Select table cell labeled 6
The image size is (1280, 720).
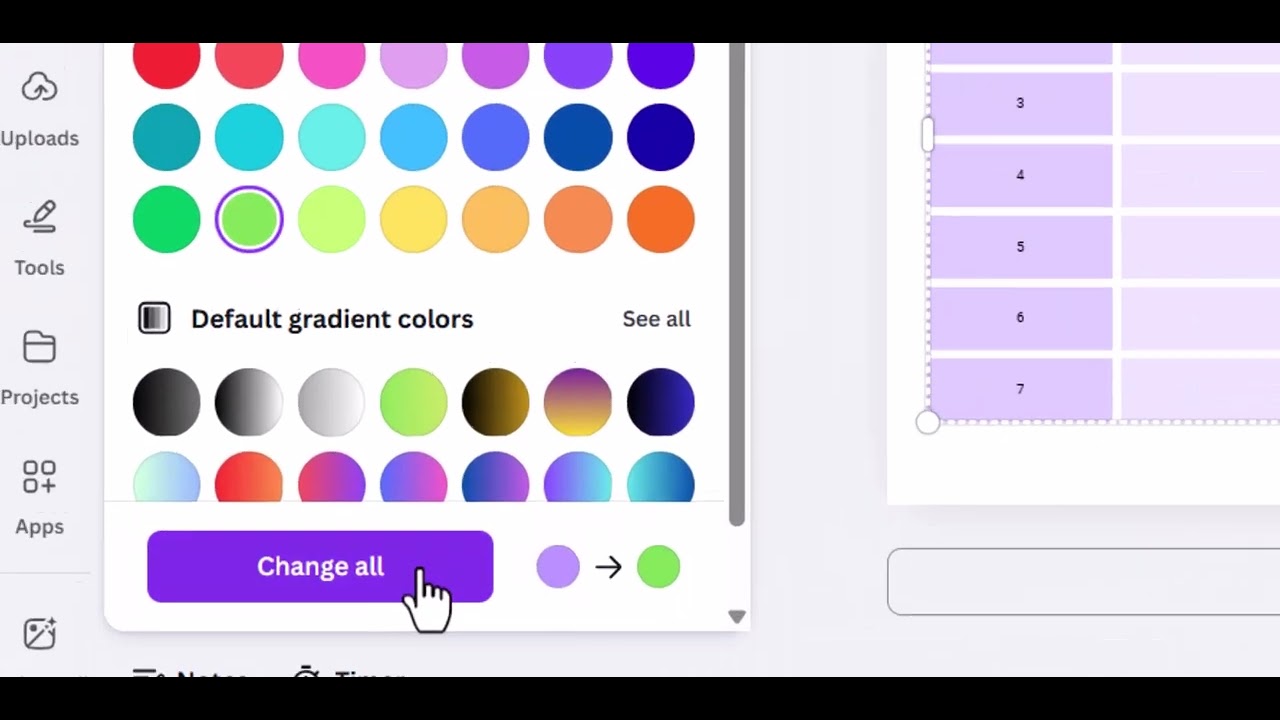tap(1021, 318)
